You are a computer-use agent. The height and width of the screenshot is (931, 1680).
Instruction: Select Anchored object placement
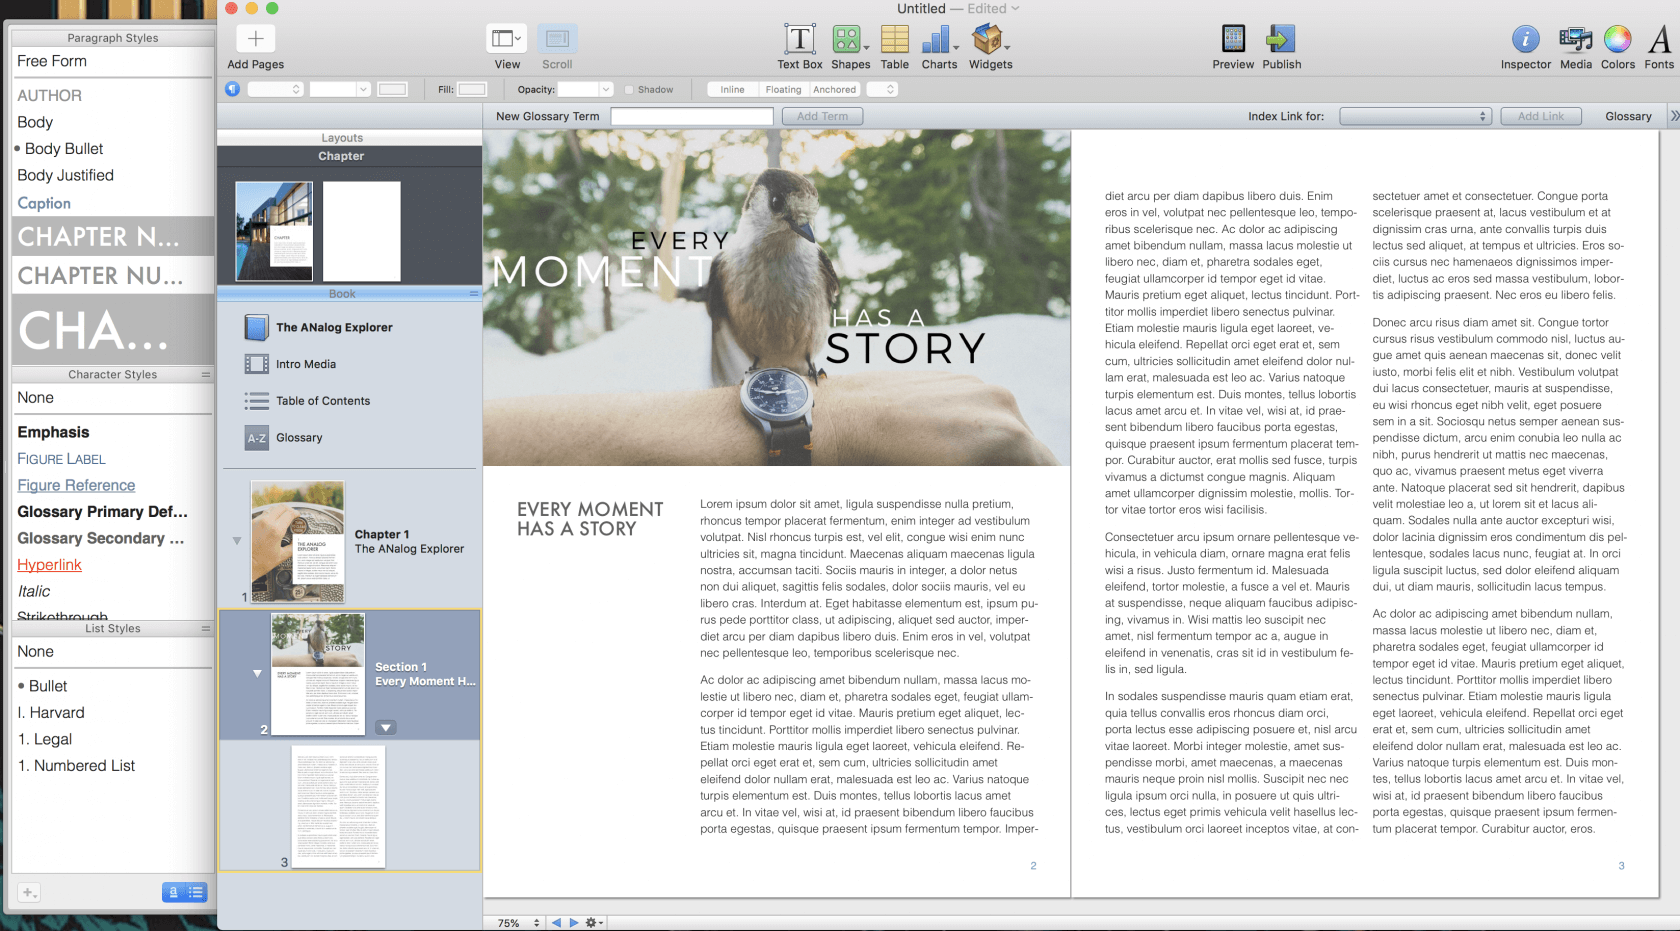[834, 89]
